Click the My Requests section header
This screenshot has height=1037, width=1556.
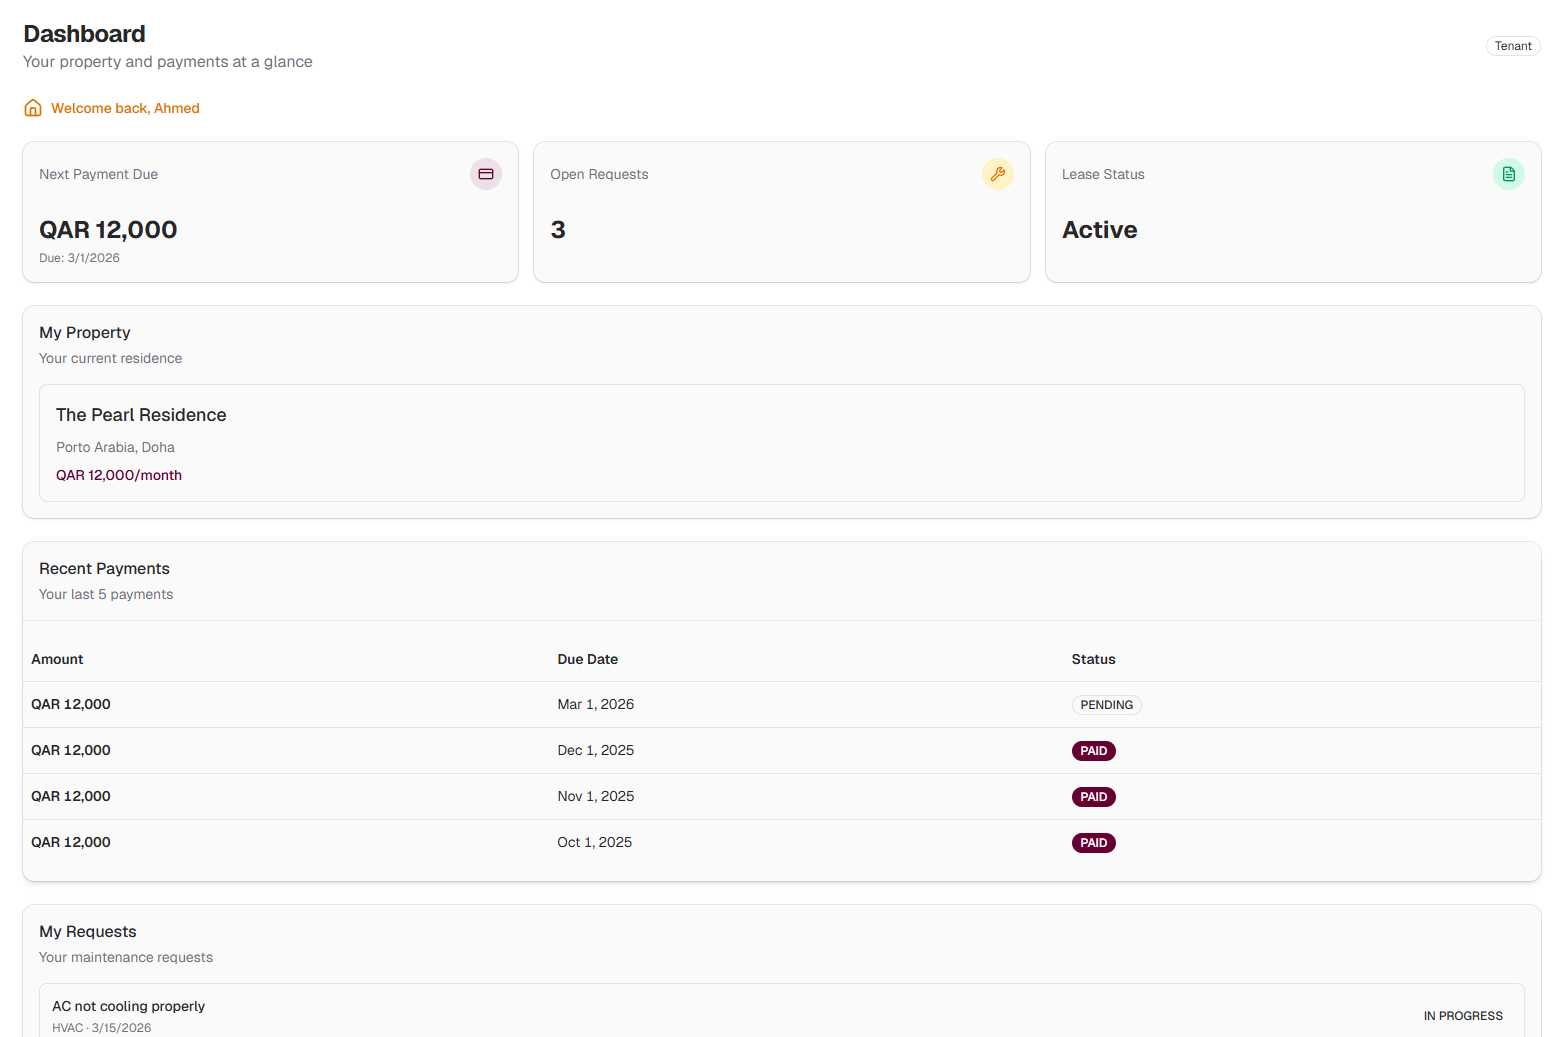(x=88, y=931)
